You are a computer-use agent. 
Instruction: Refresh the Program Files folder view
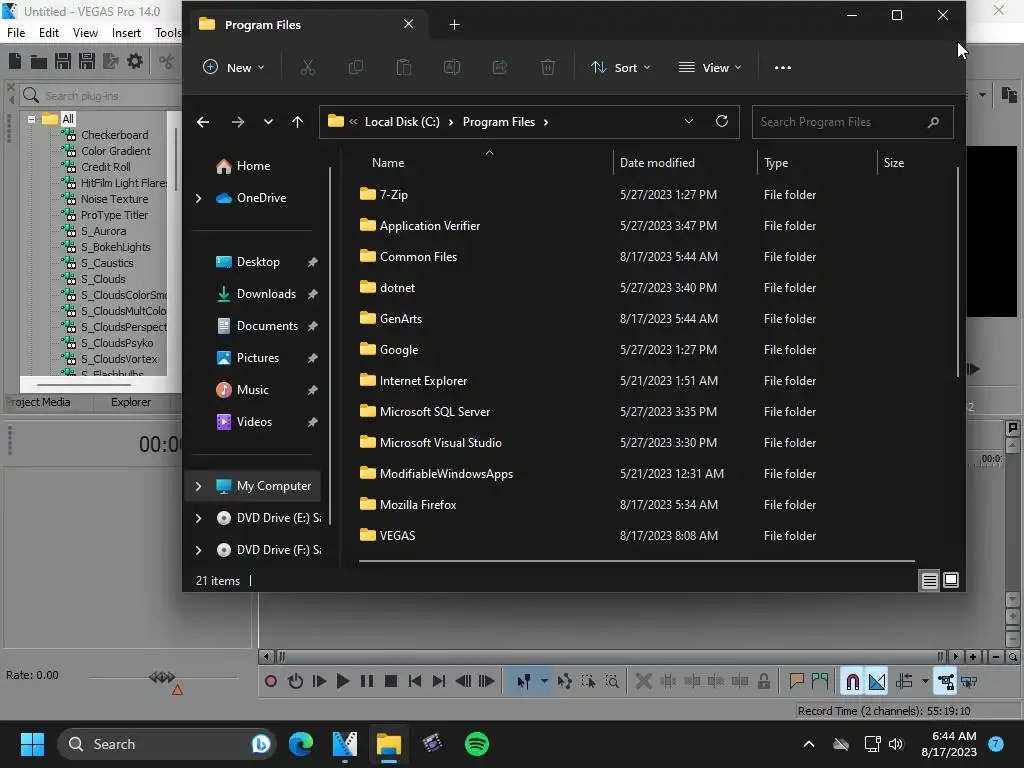[x=722, y=121]
